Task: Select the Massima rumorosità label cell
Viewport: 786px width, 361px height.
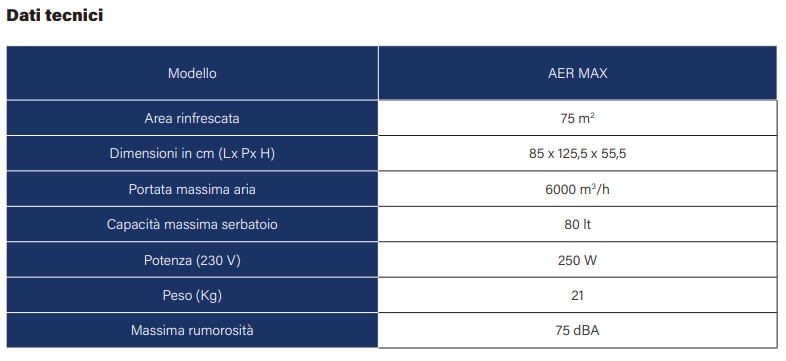Action: coord(192,330)
